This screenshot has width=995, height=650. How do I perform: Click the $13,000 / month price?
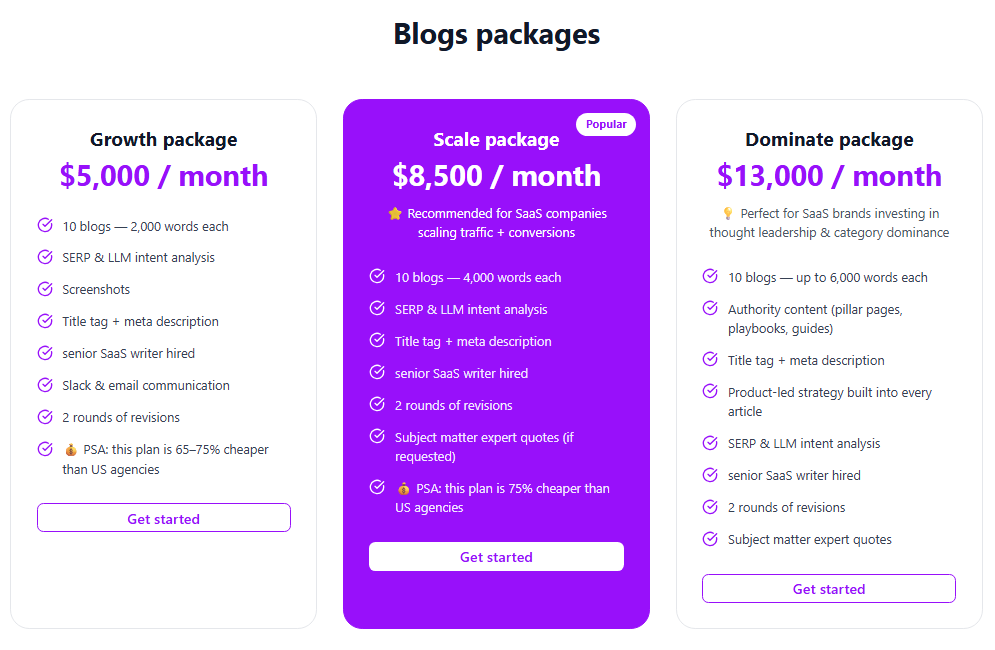[829, 176]
